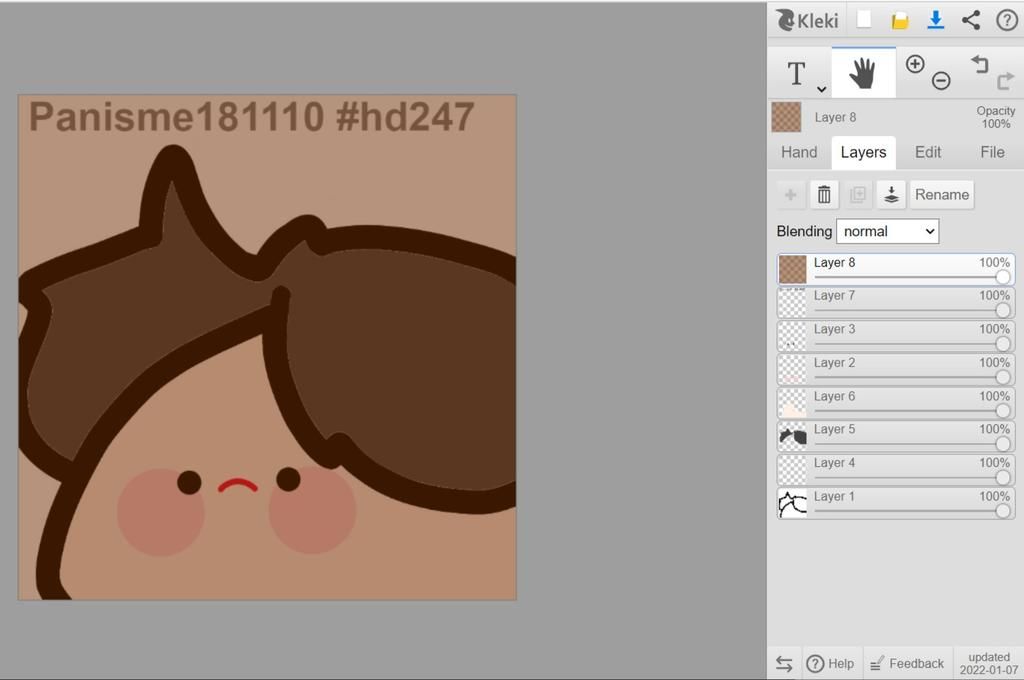Click the Layer 1 outline thumbnail
This screenshot has height=680, width=1024.
tap(793, 504)
